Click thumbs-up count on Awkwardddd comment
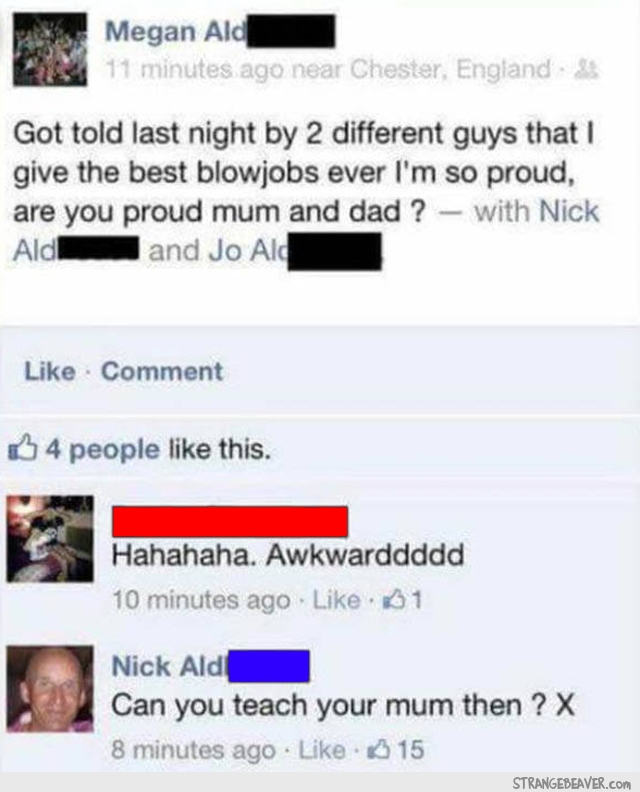This screenshot has height=792, width=640. [x=403, y=600]
